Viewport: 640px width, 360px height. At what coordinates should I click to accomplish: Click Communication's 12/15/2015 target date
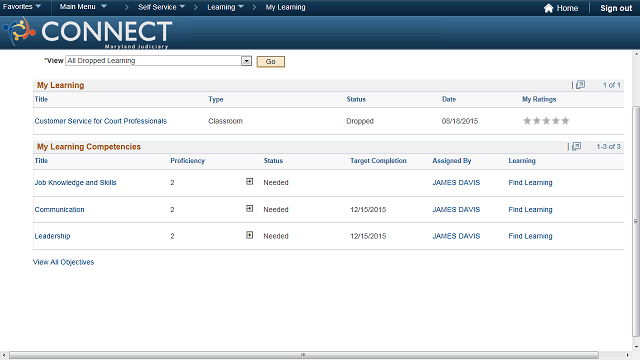coord(368,209)
